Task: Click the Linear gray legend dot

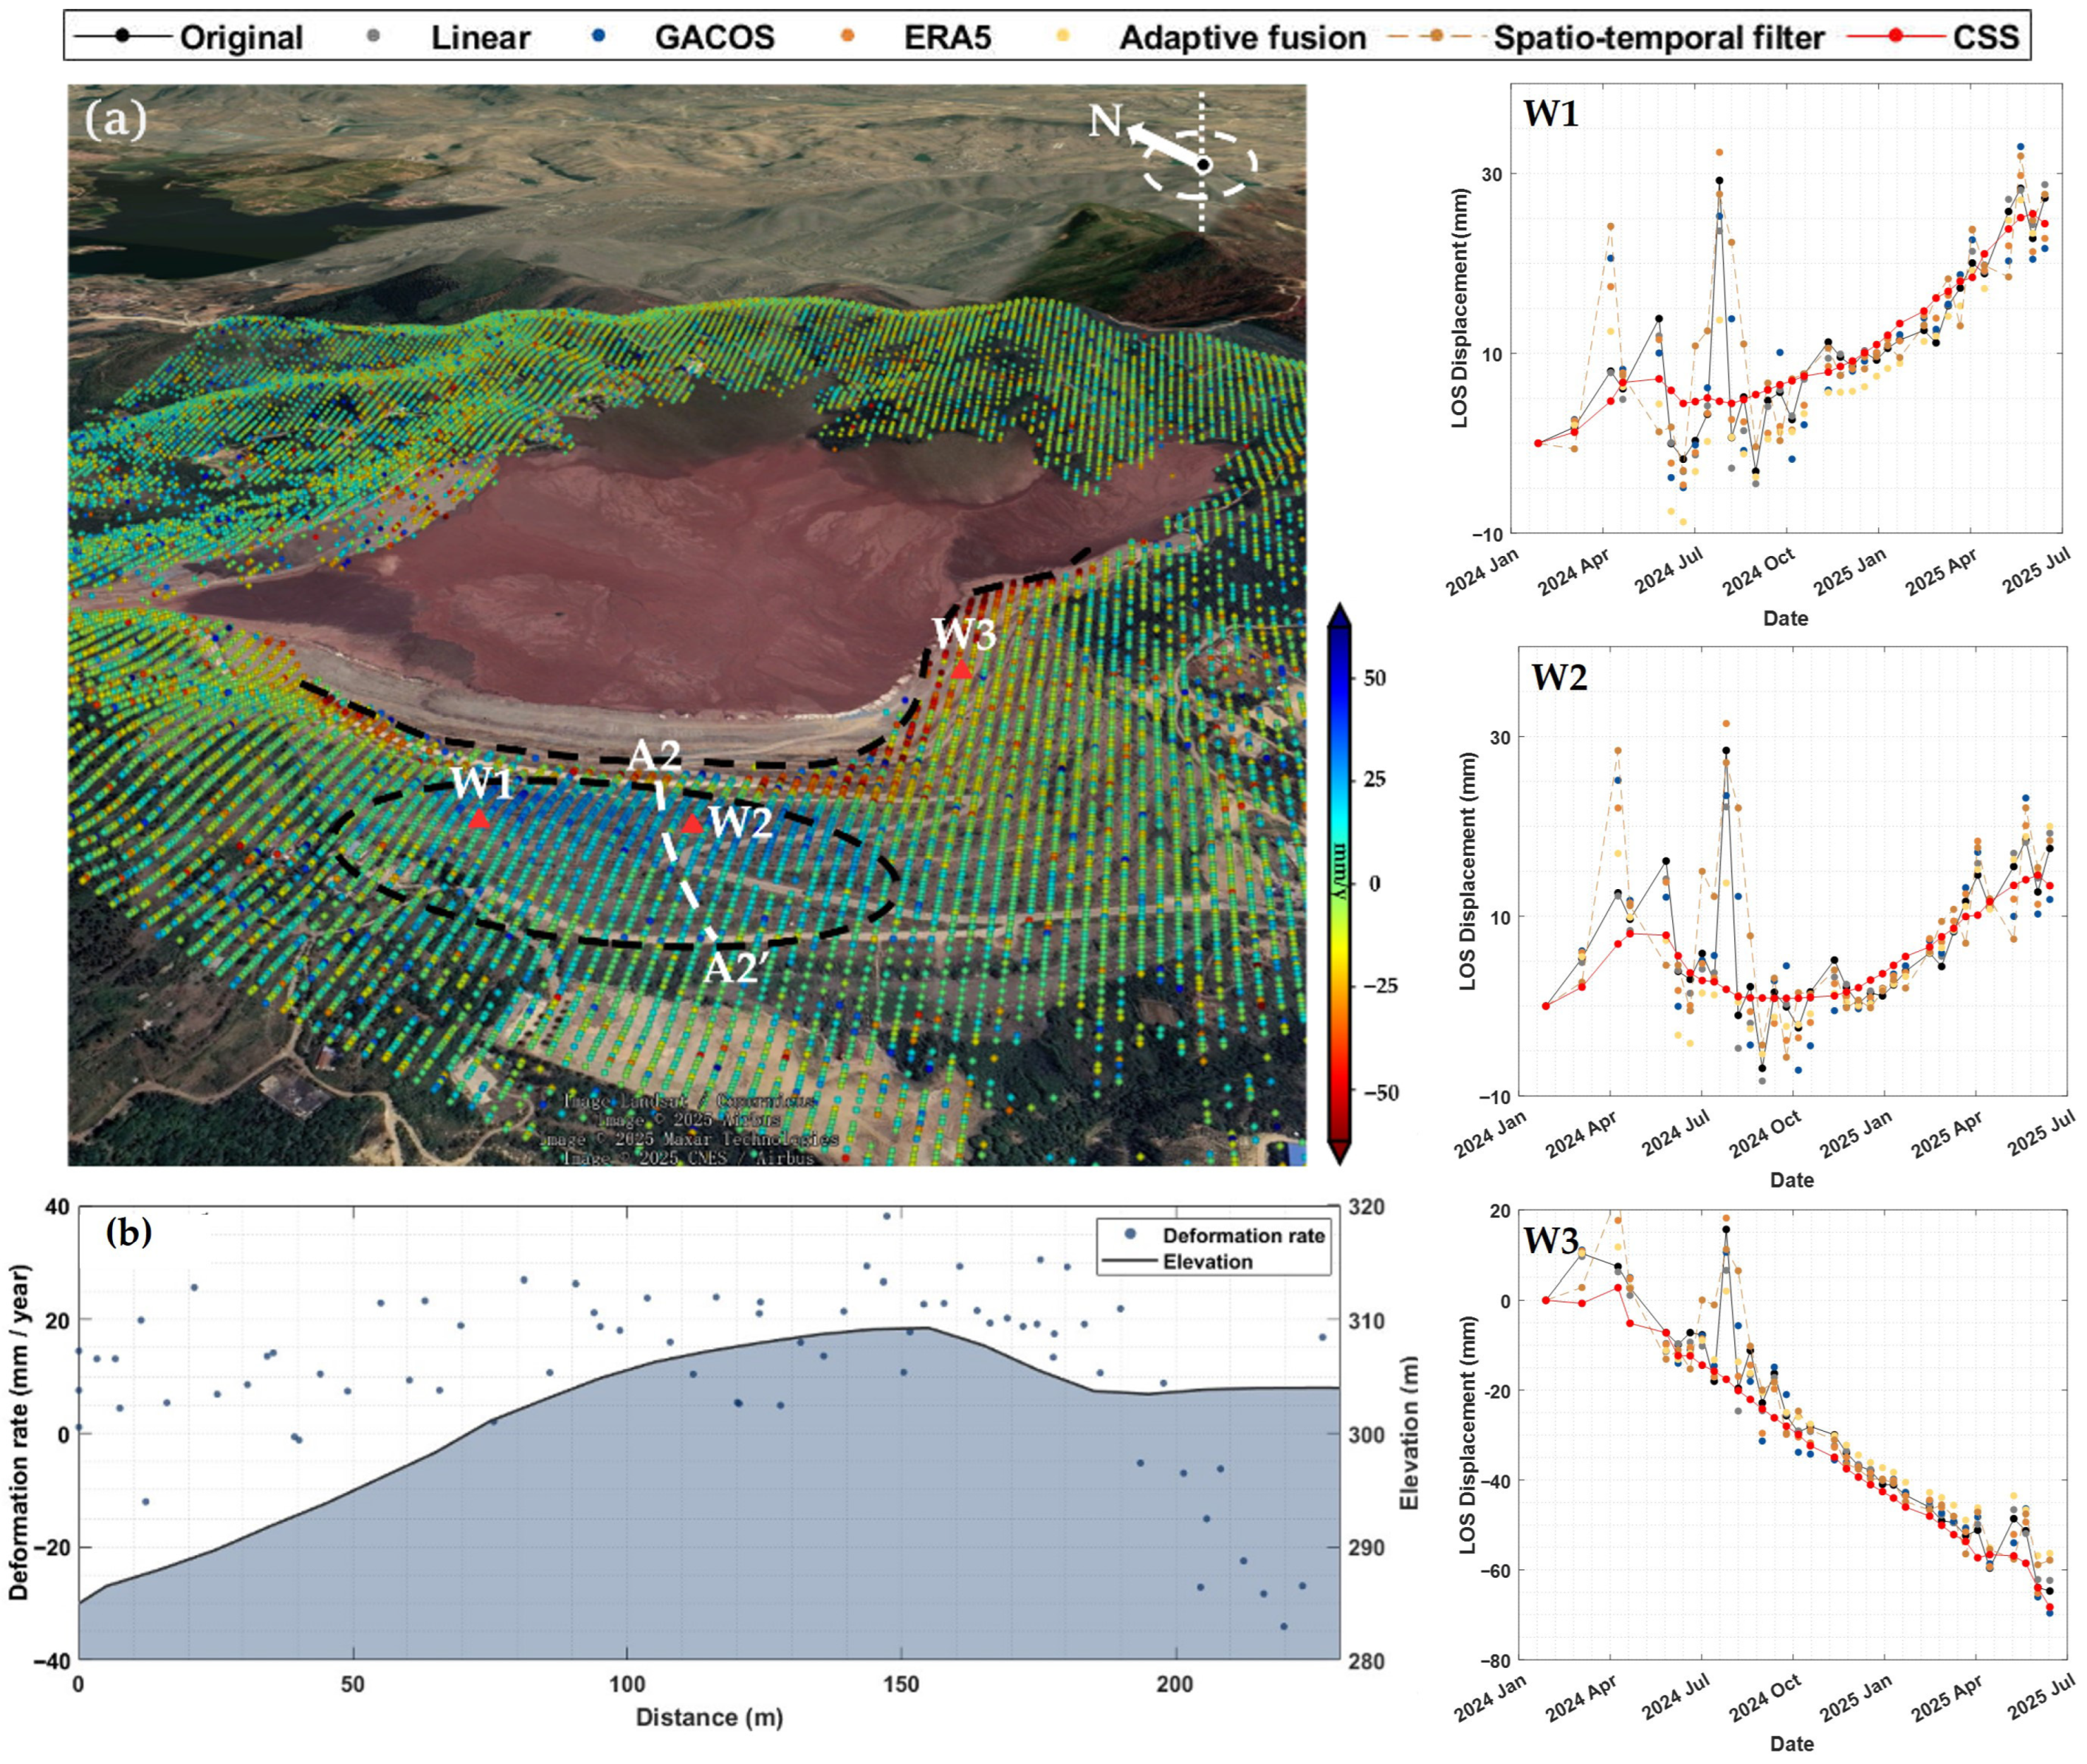Action: point(373,36)
